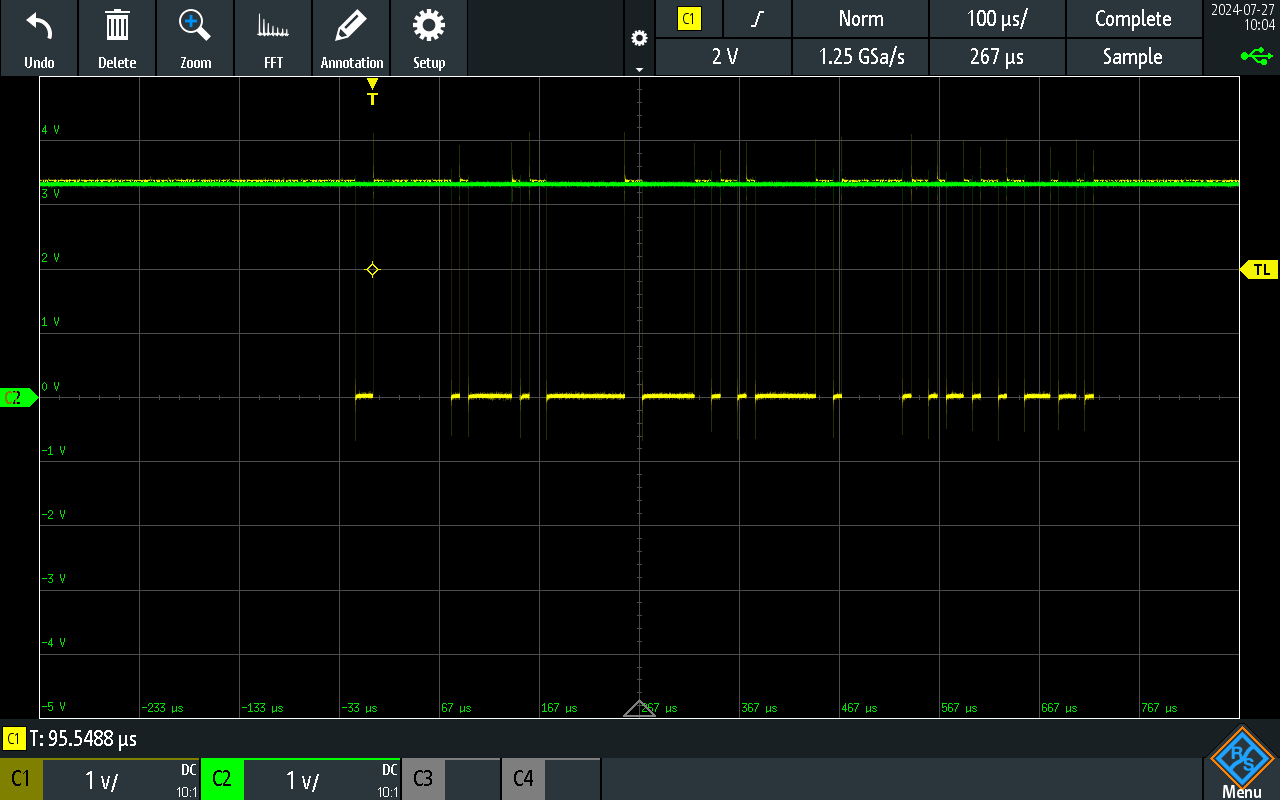Toggle channel C1 on or off
The width and height of the screenshot is (1280, 800).
(21, 779)
